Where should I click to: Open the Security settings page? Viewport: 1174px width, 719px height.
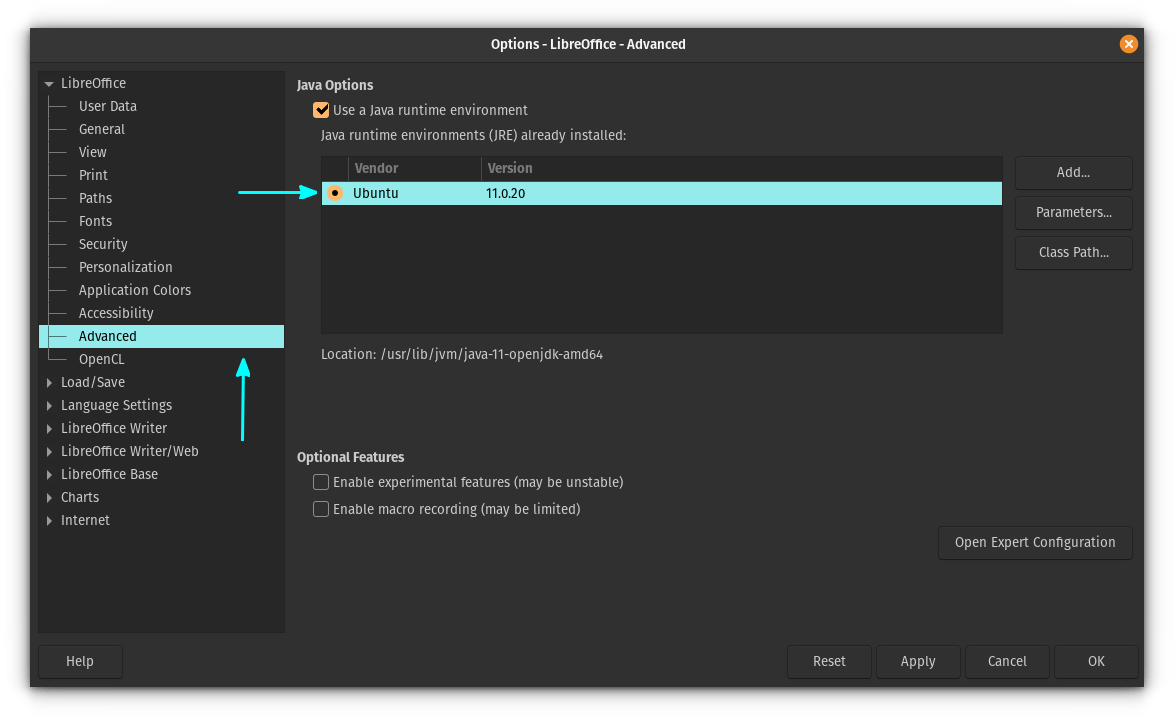coord(104,244)
